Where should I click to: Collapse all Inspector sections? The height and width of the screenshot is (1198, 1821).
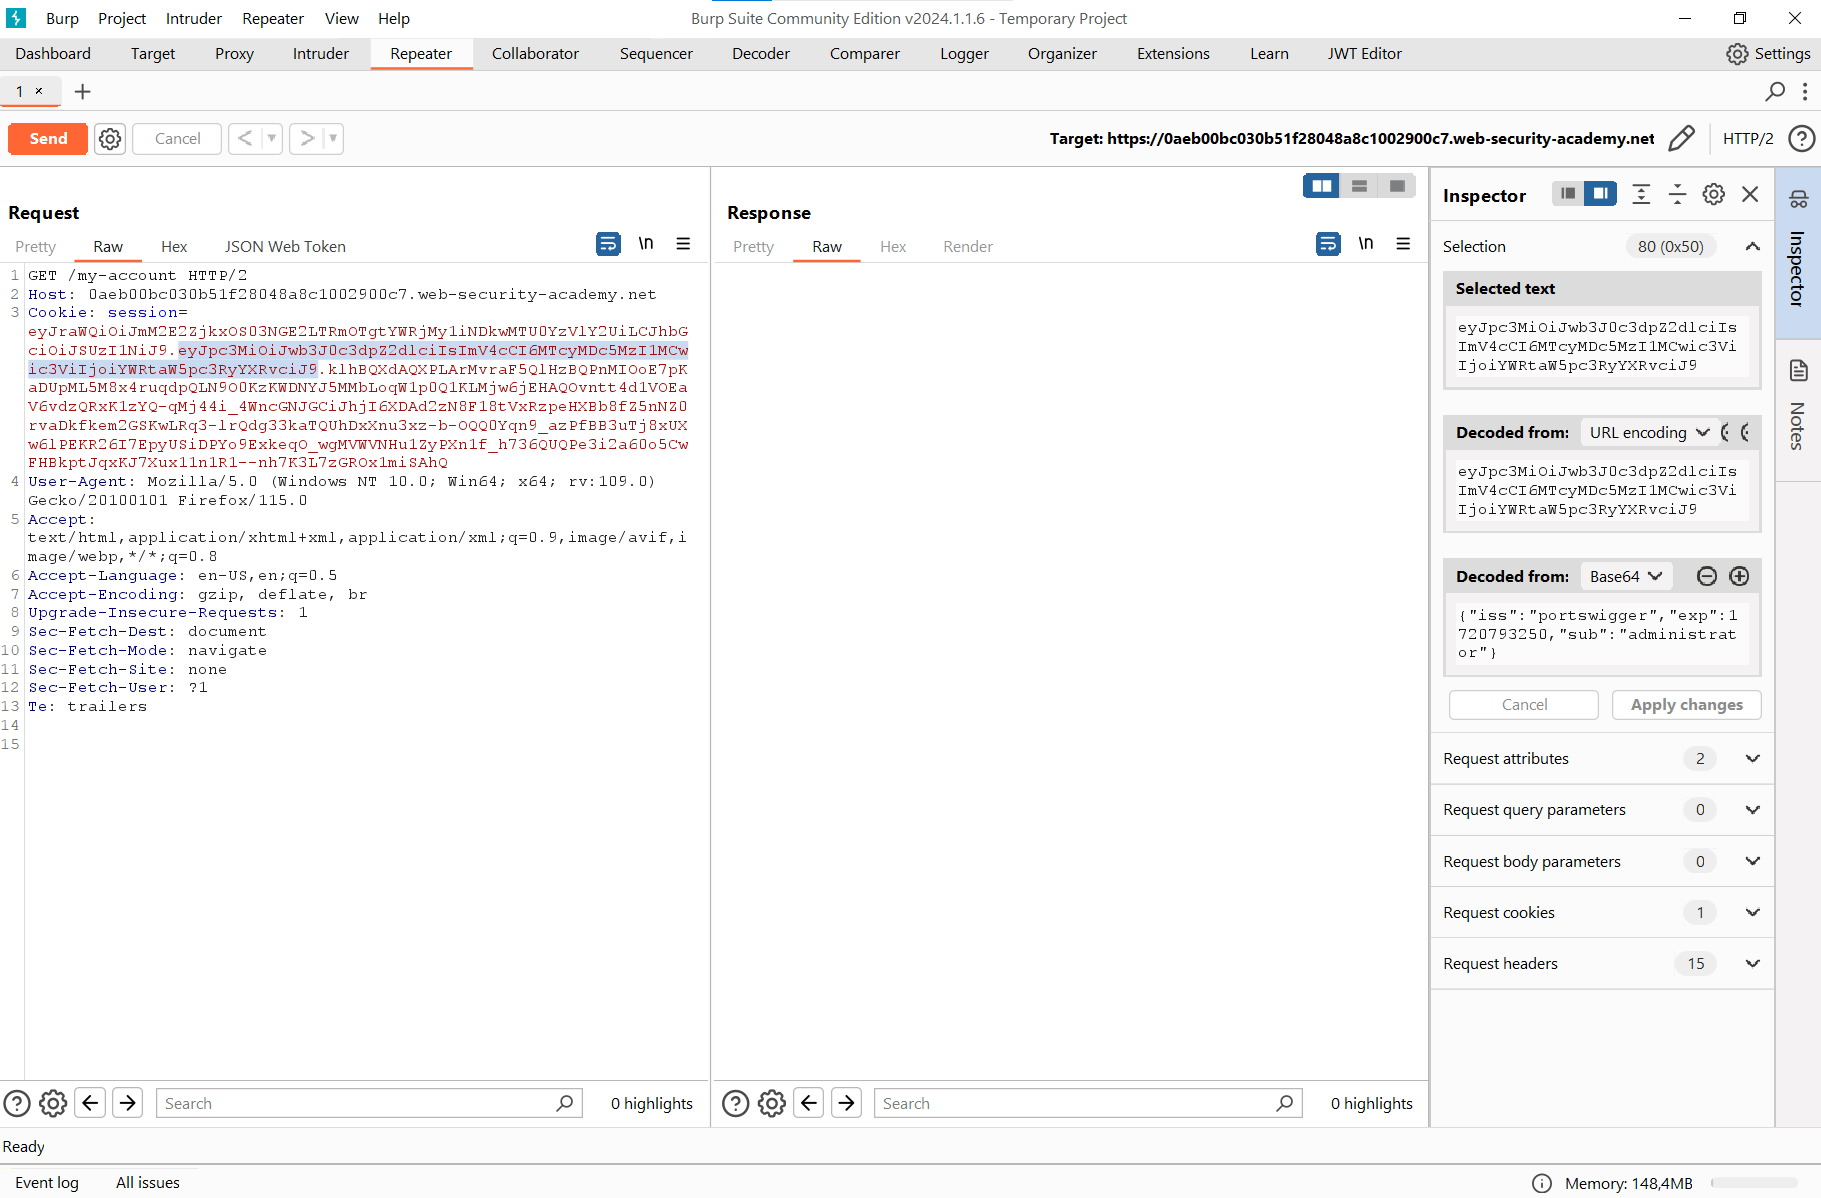point(1677,194)
